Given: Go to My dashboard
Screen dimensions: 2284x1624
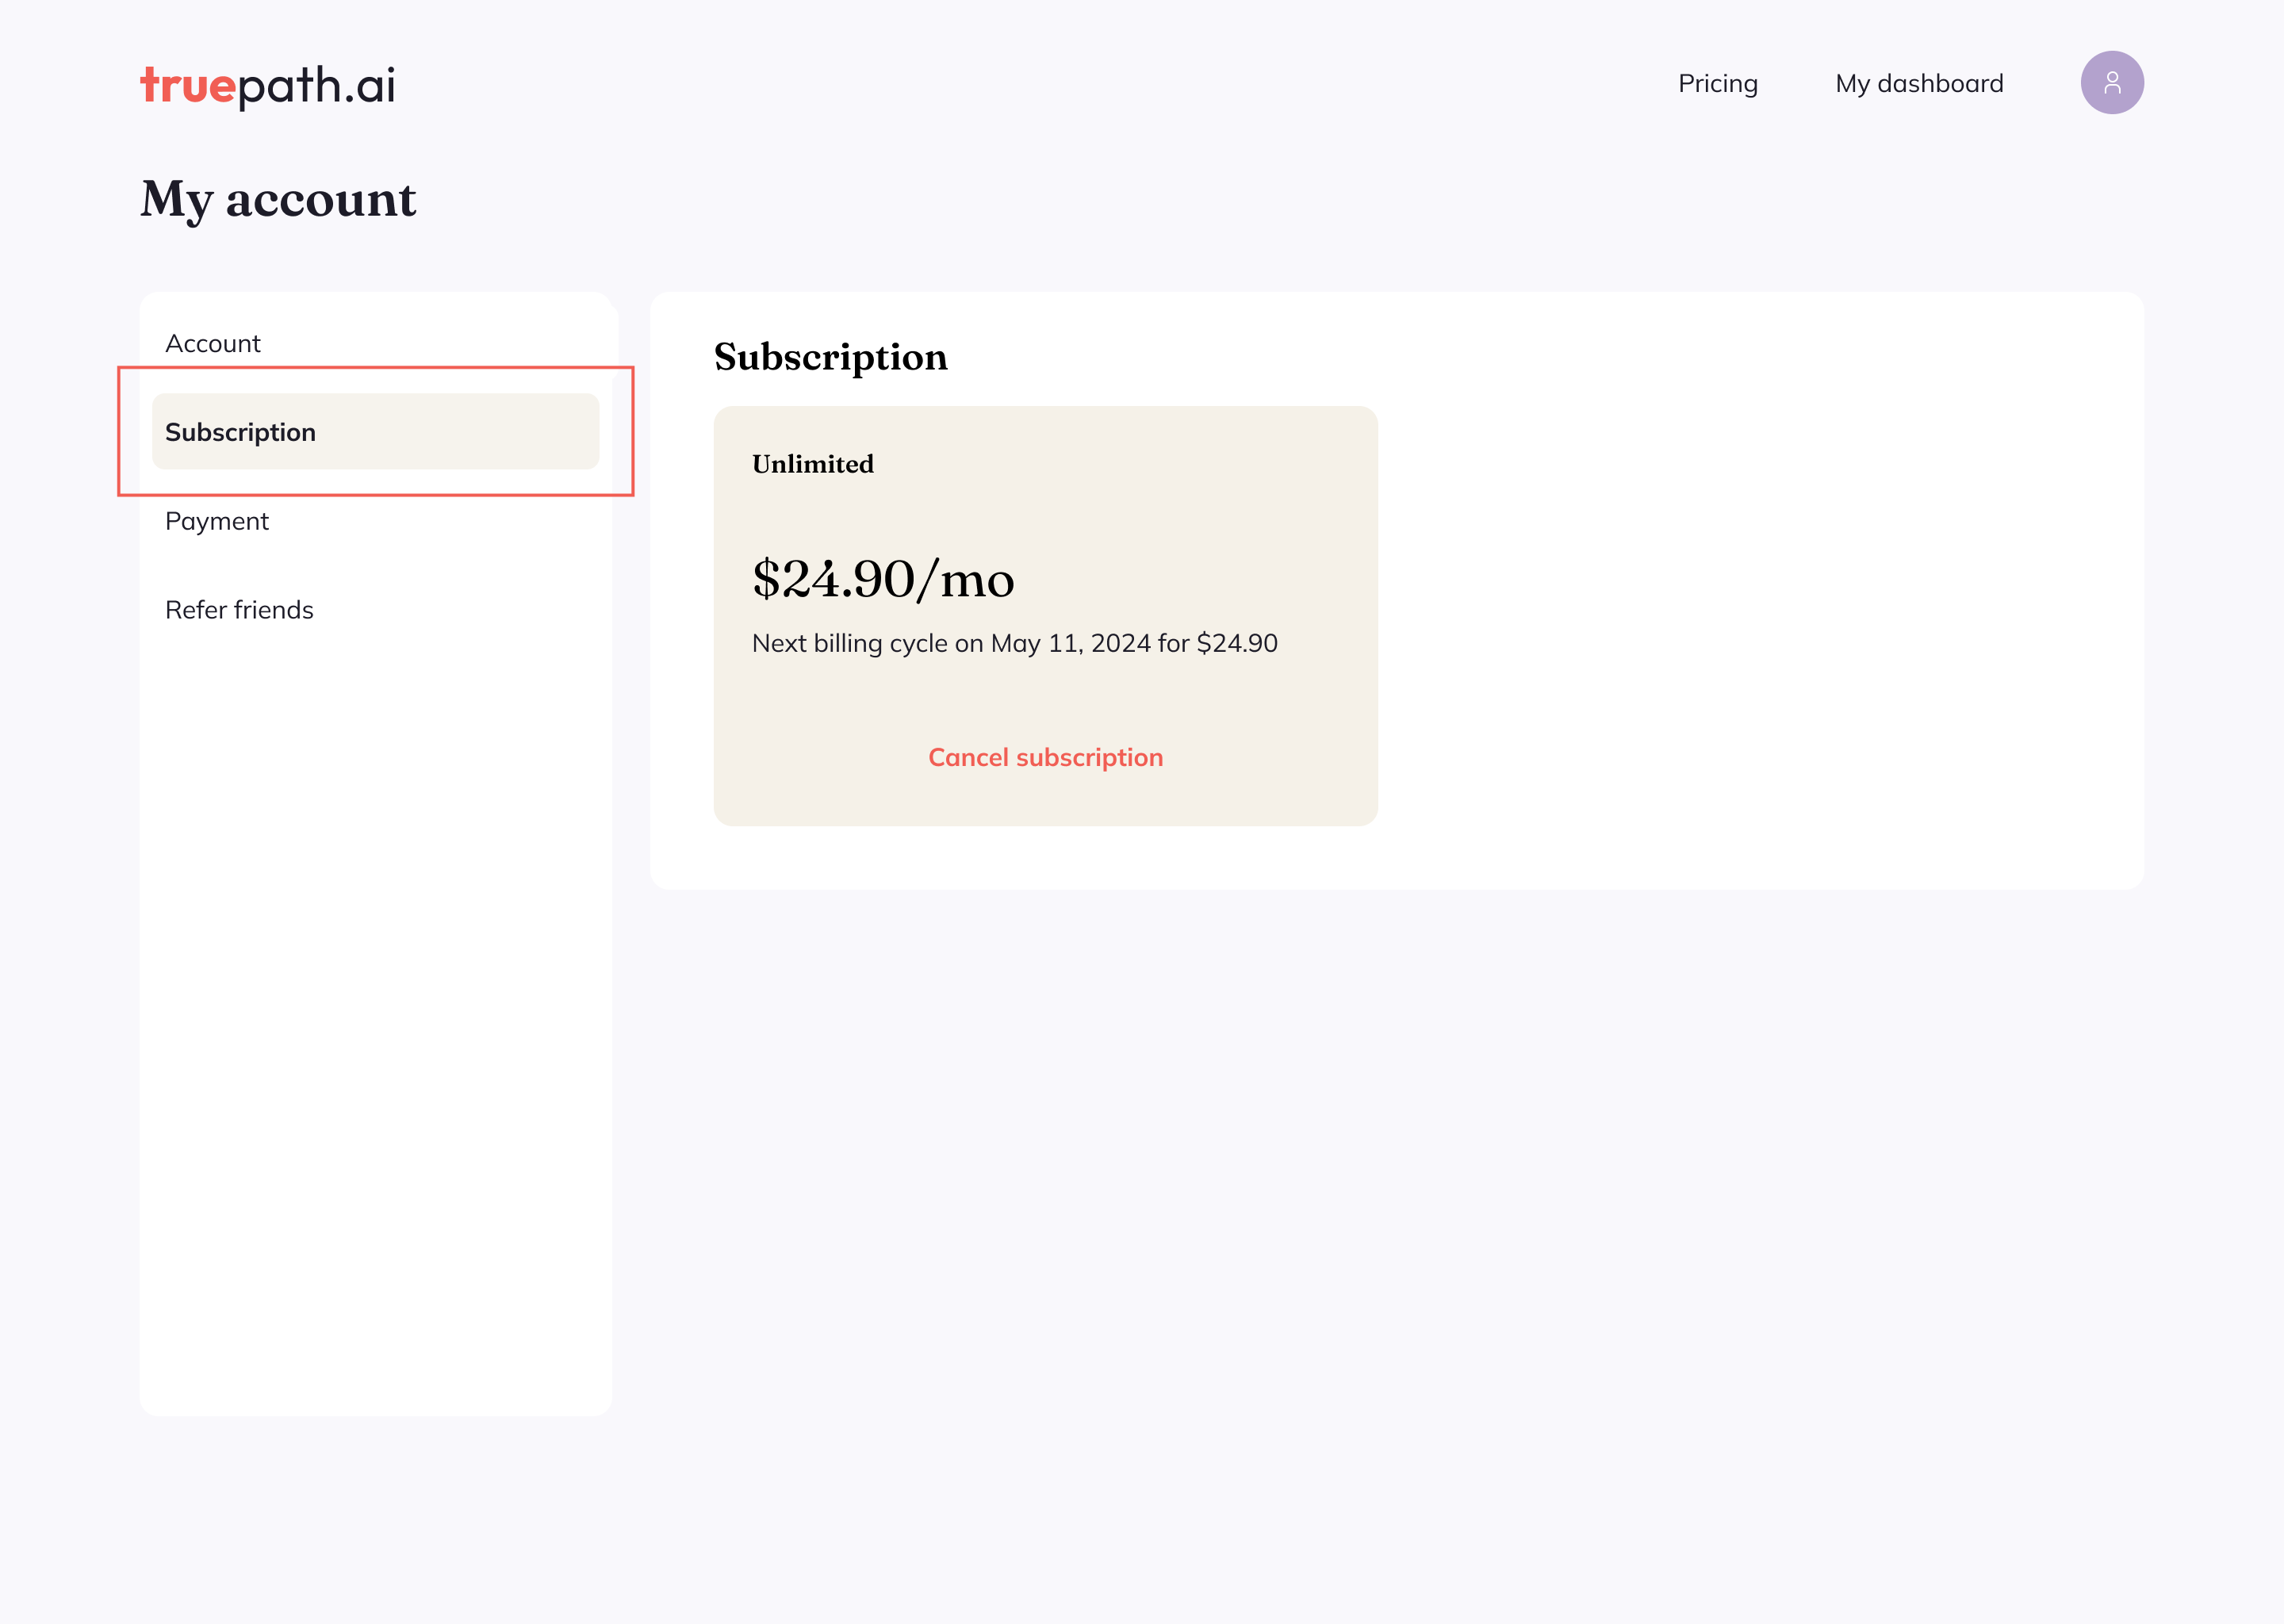Looking at the screenshot, I should pyautogui.click(x=1919, y=84).
